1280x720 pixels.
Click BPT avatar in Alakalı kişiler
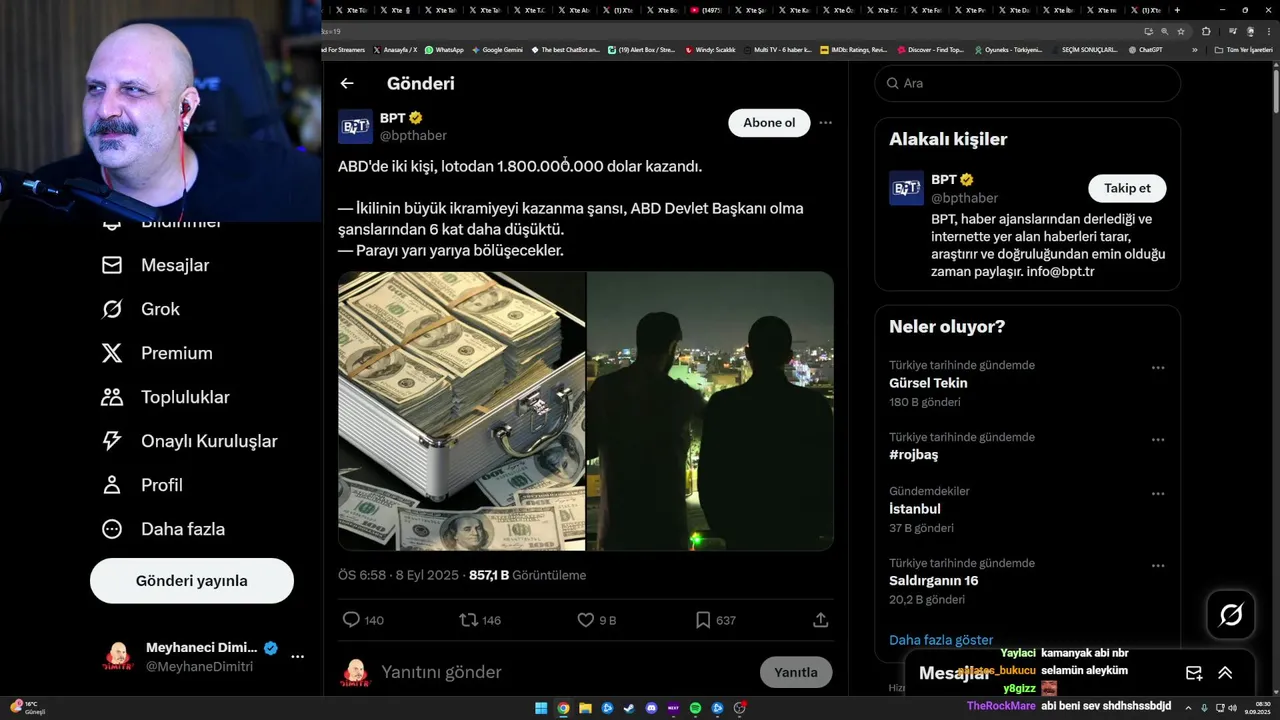[906, 188]
